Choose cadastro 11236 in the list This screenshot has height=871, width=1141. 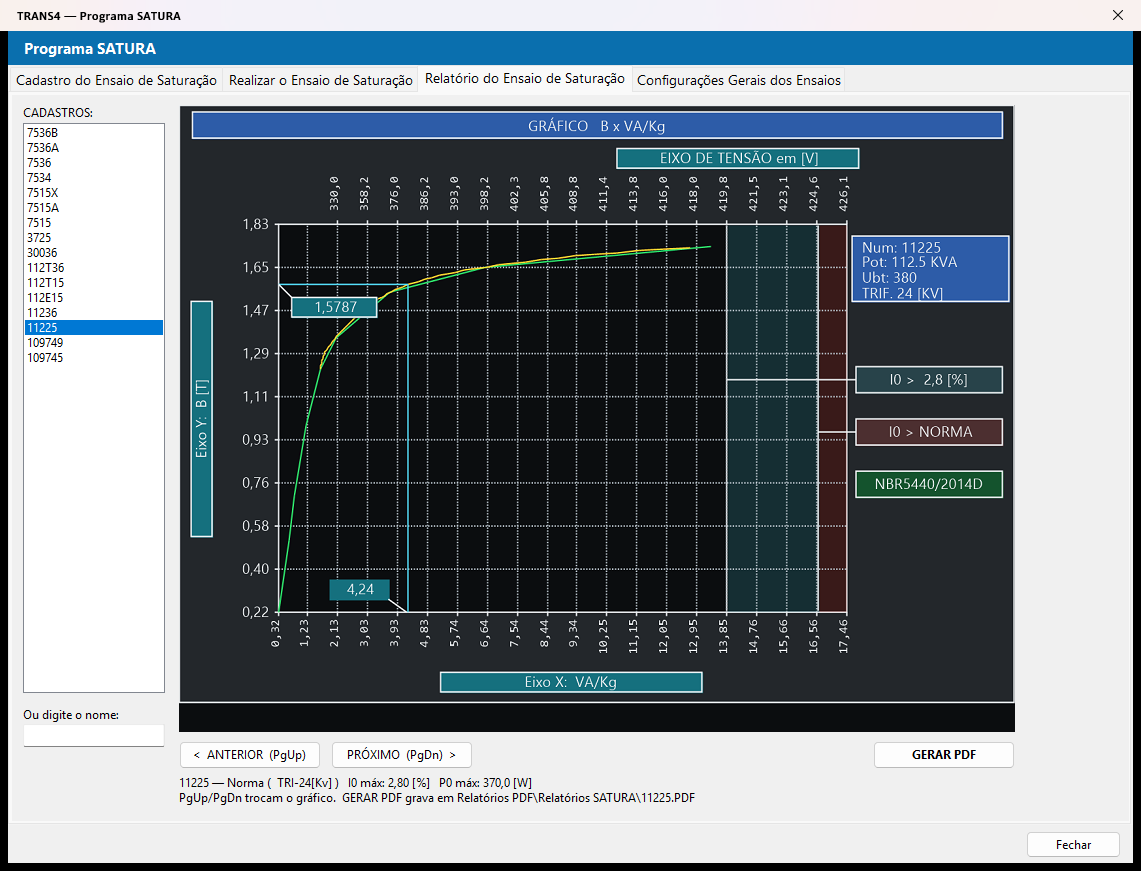(x=94, y=313)
